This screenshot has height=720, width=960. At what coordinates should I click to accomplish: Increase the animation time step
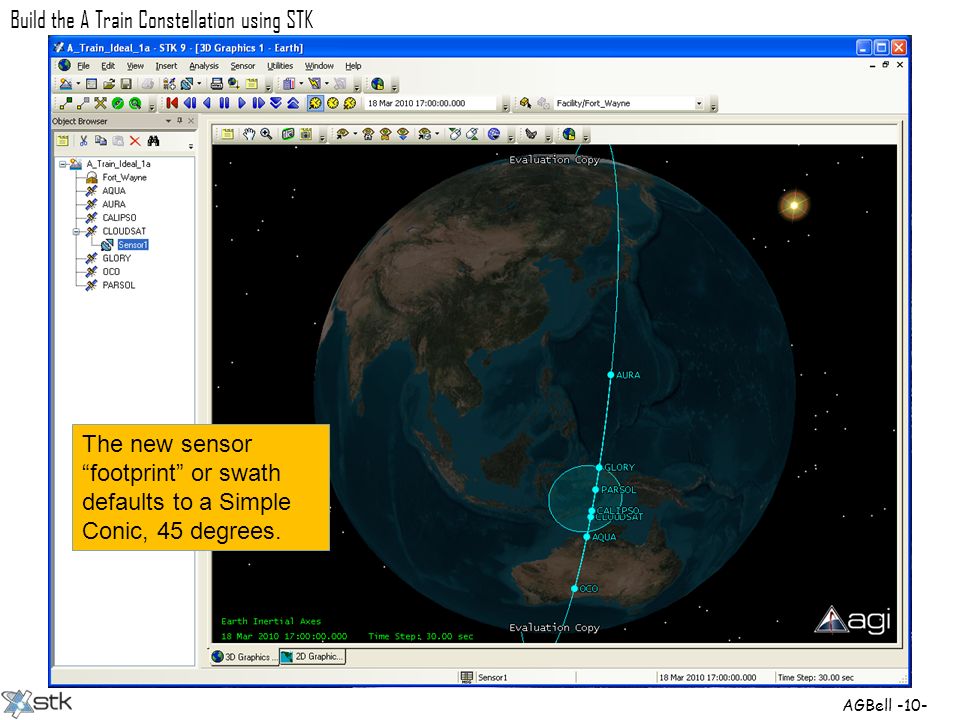coord(293,103)
